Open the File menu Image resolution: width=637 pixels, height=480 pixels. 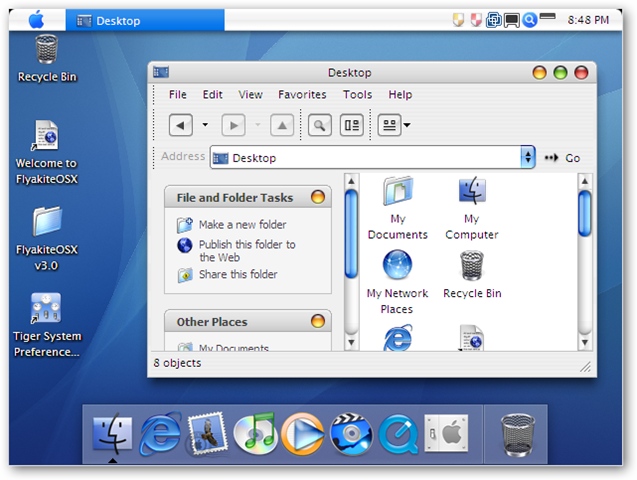pos(178,95)
